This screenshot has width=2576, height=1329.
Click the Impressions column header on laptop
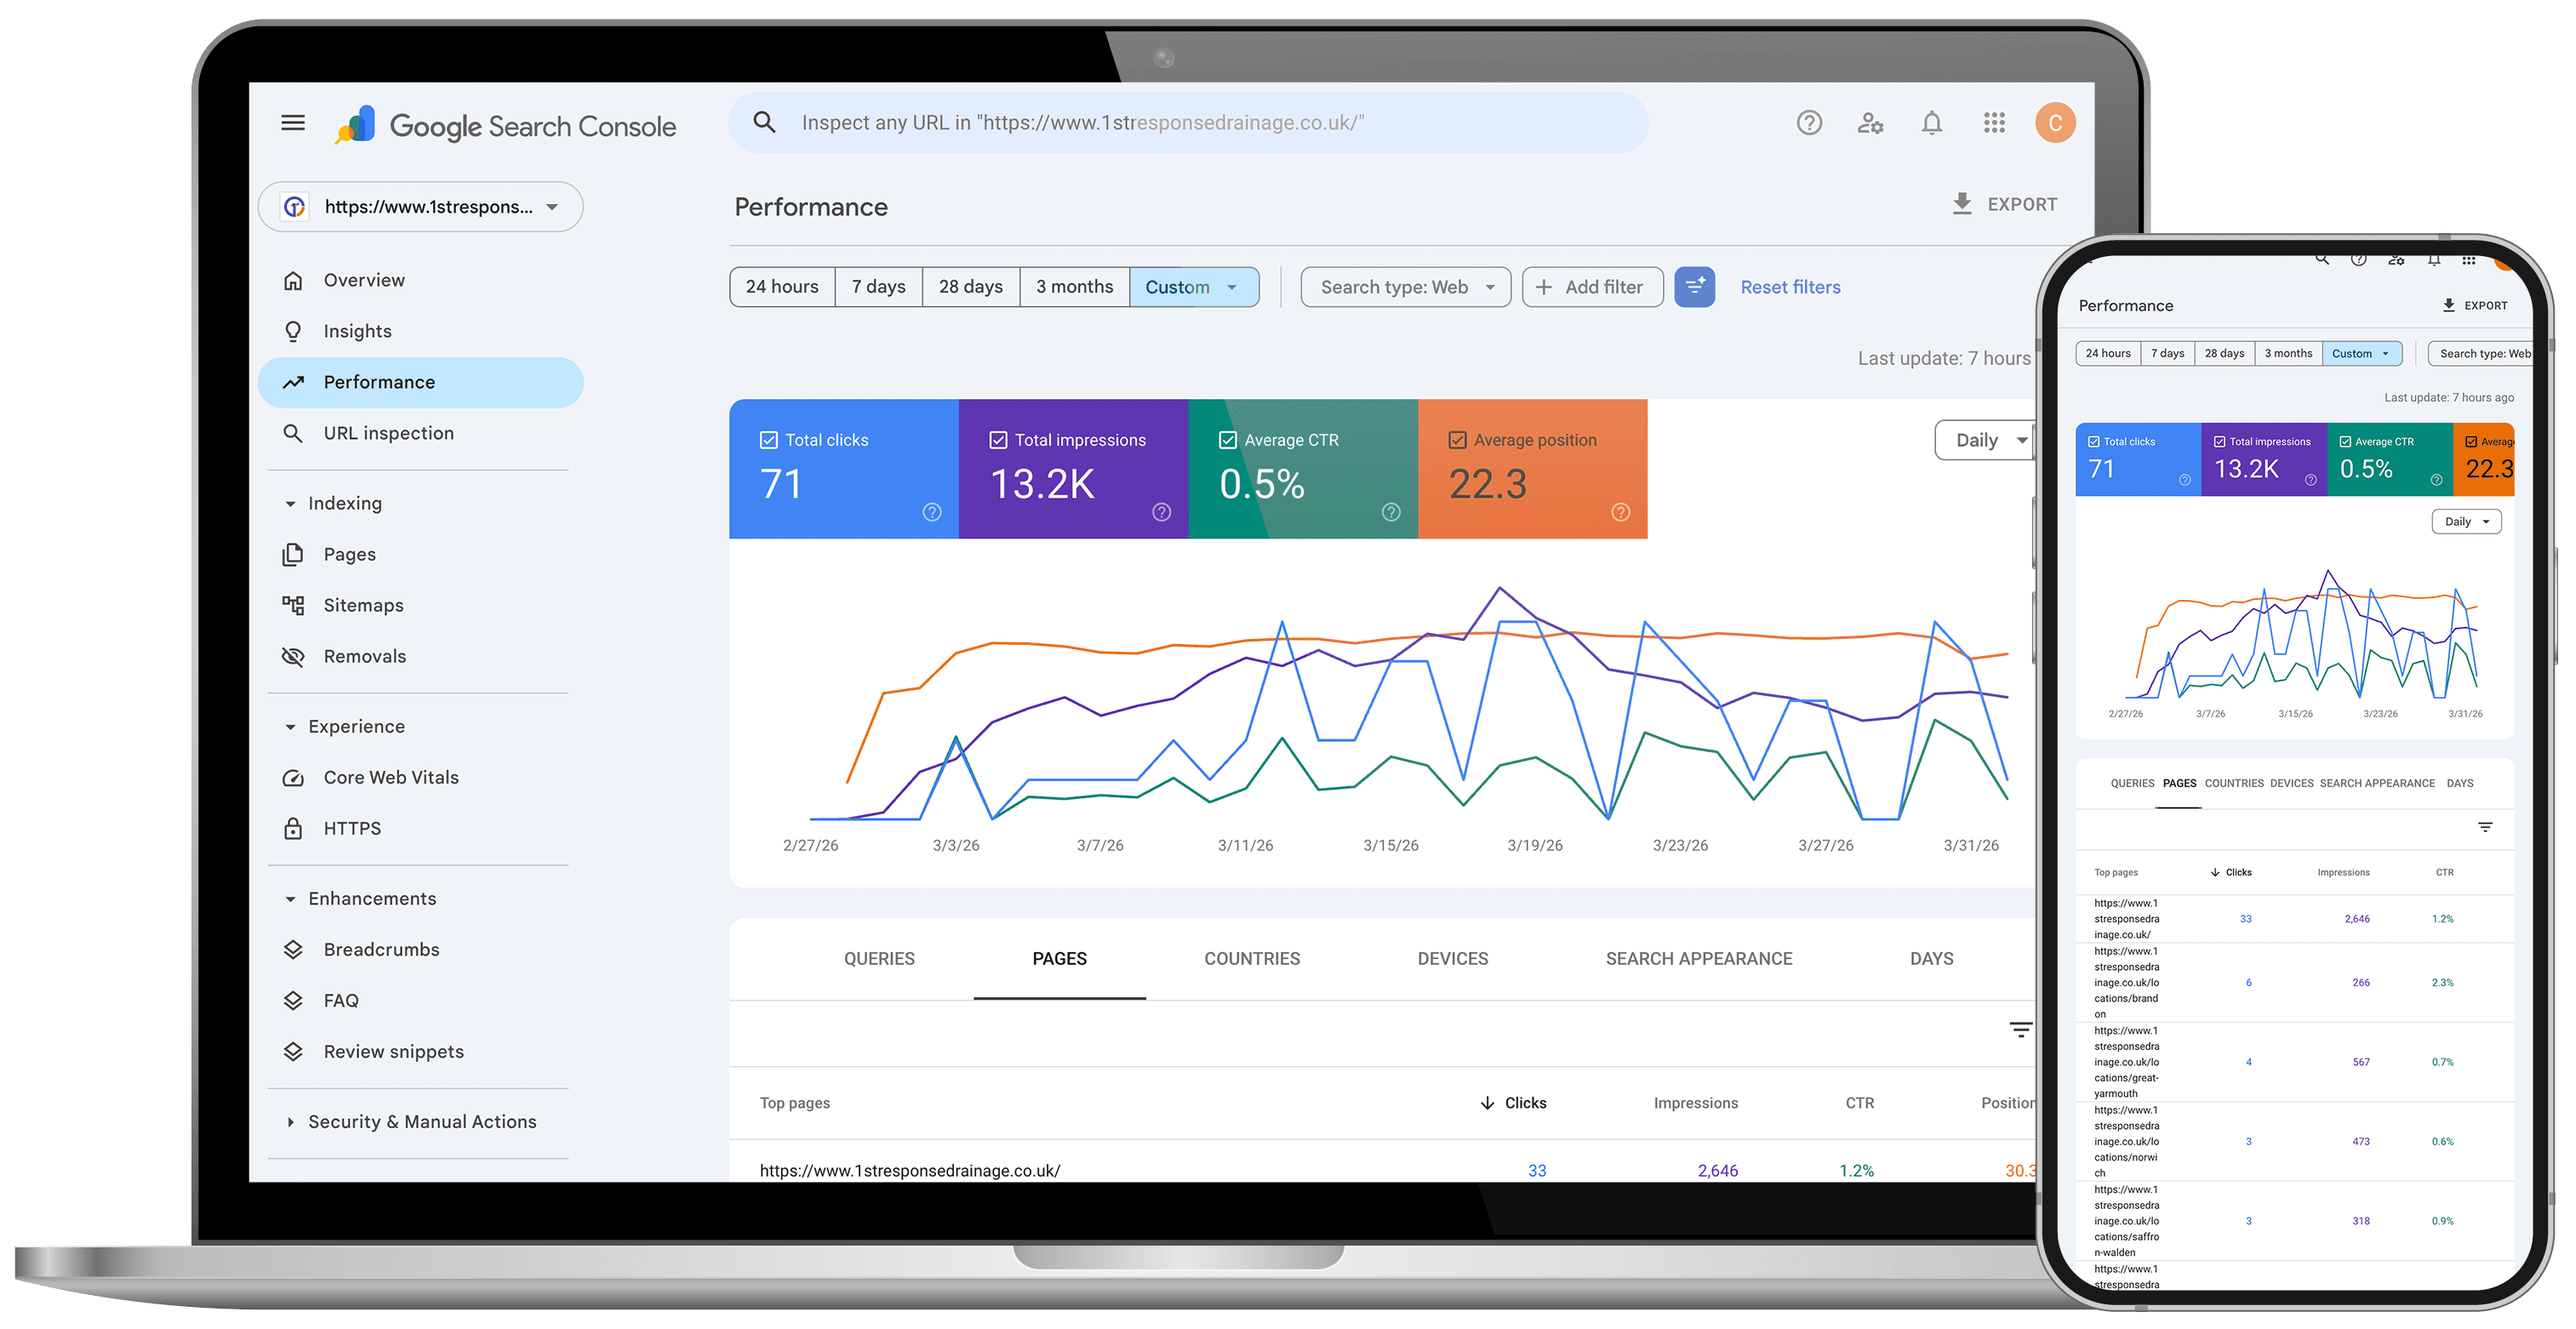[1696, 1103]
